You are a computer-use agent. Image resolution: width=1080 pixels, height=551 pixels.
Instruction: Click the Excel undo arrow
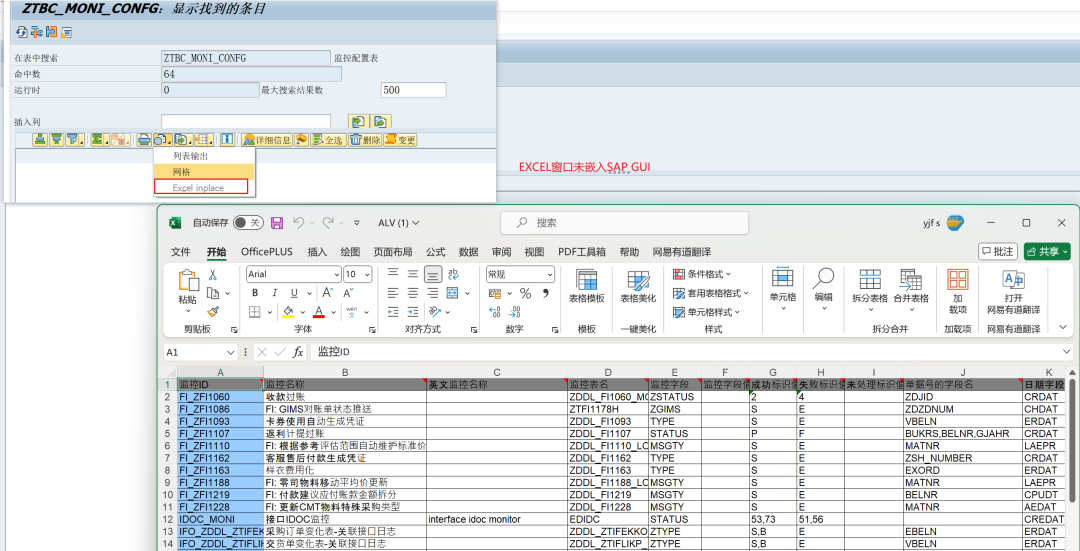(298, 222)
